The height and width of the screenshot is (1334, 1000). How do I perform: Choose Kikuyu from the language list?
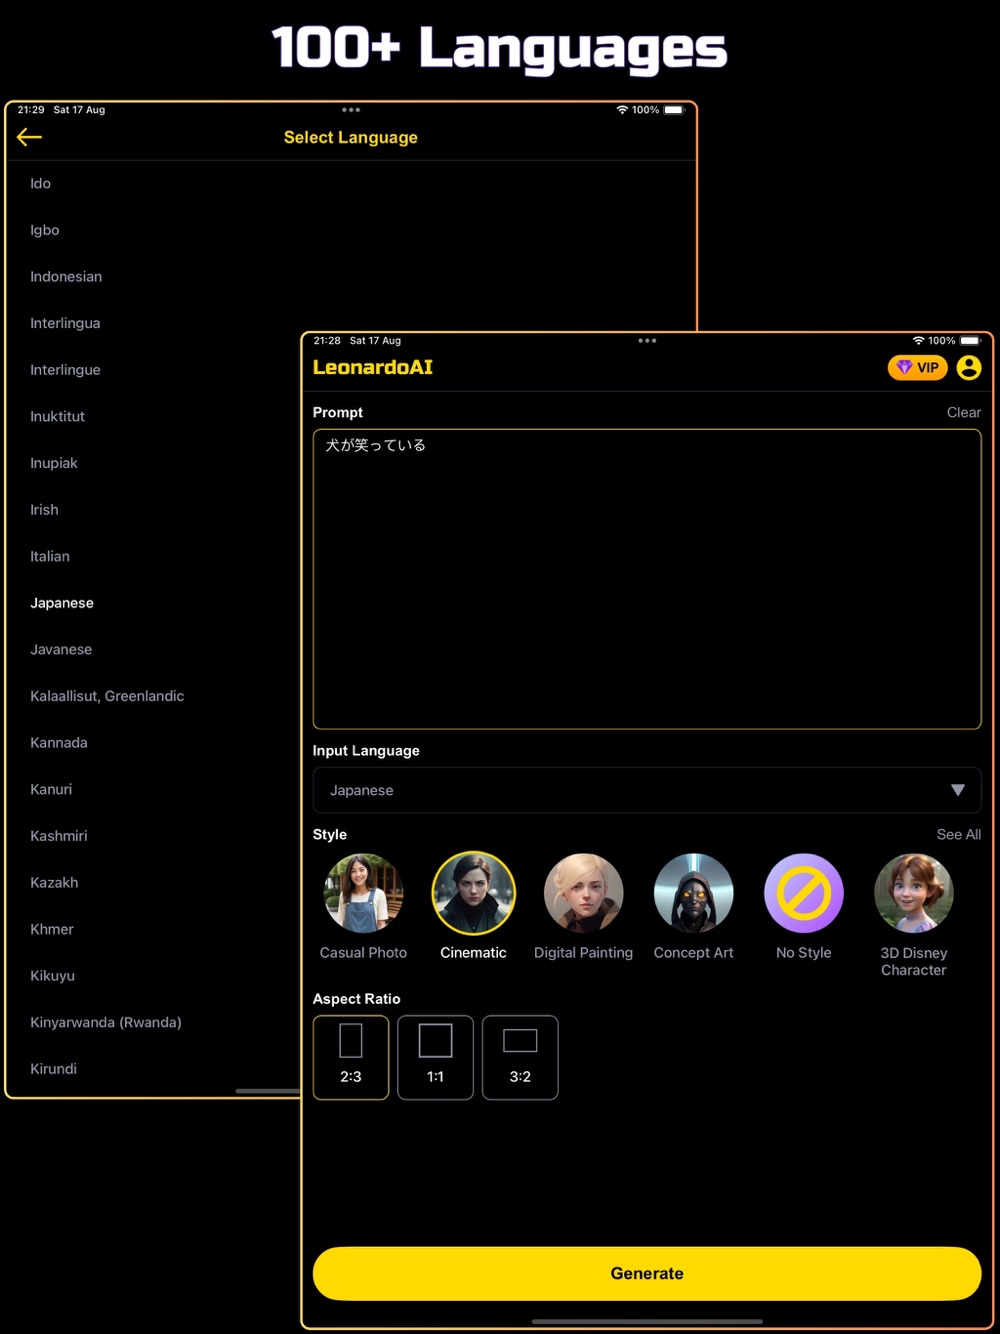point(52,976)
